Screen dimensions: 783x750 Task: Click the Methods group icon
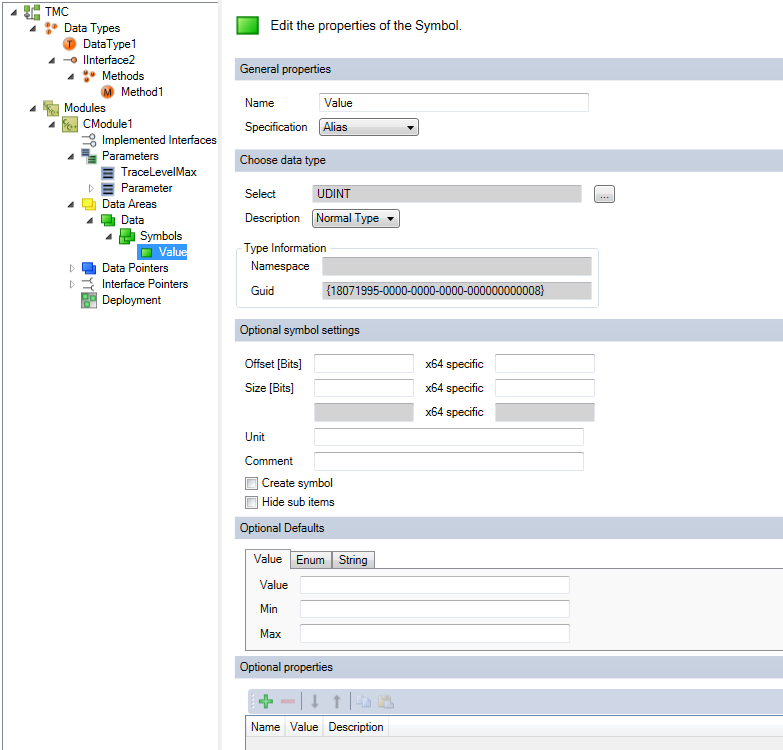coord(89,76)
